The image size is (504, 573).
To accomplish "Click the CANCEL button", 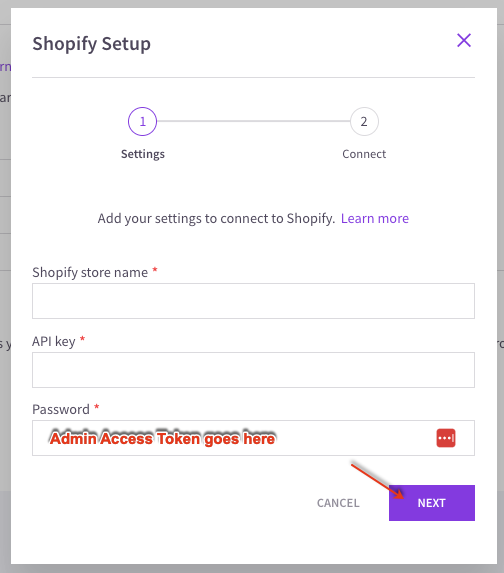I will coord(338,503).
